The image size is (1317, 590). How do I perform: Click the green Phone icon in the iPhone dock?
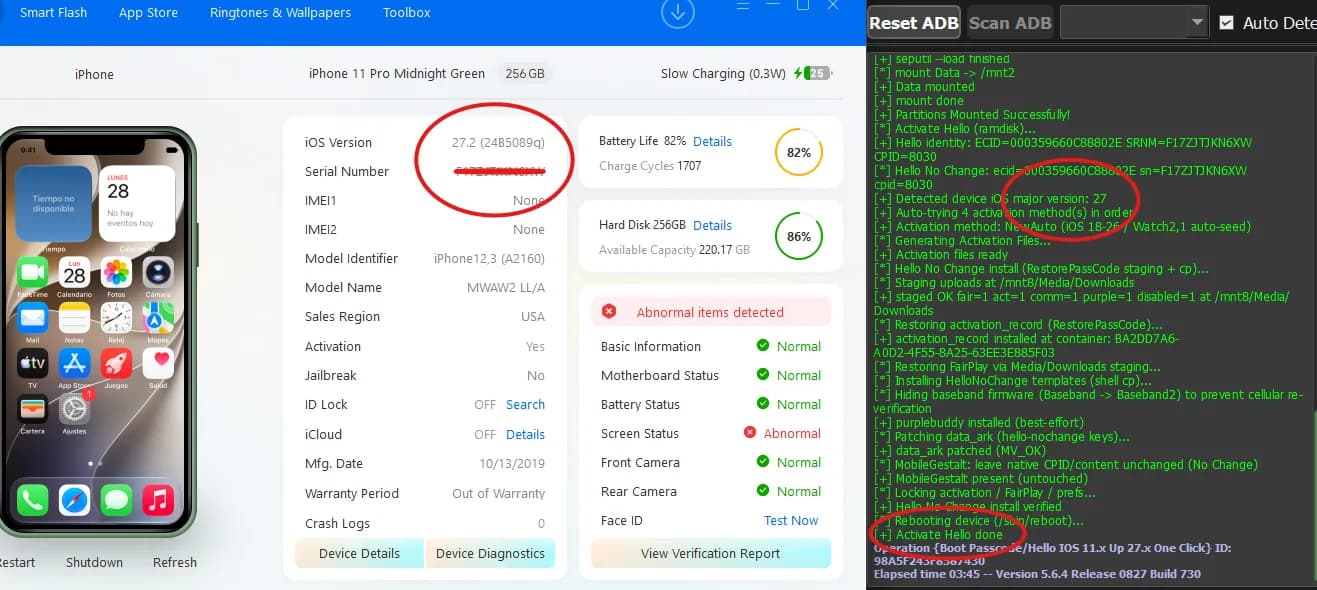coord(32,499)
